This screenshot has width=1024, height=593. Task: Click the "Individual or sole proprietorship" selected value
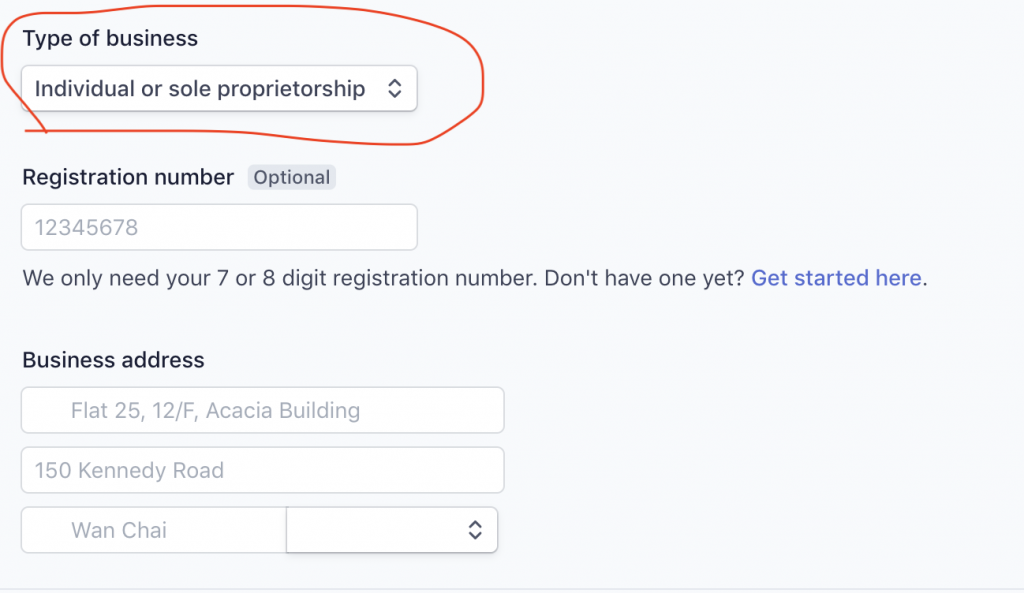200,89
